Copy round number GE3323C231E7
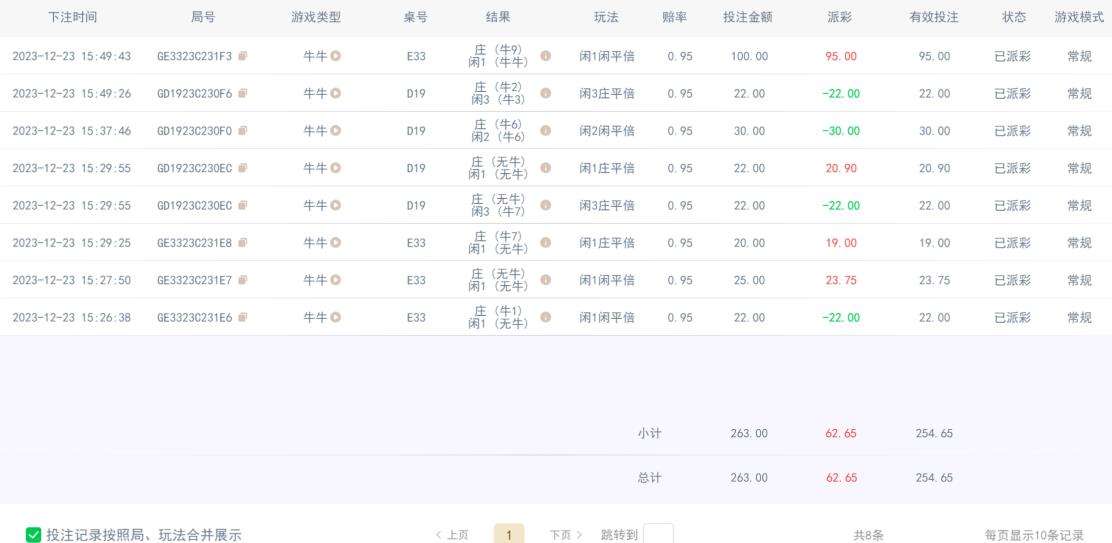Image resolution: width=1112 pixels, height=543 pixels. point(243,279)
